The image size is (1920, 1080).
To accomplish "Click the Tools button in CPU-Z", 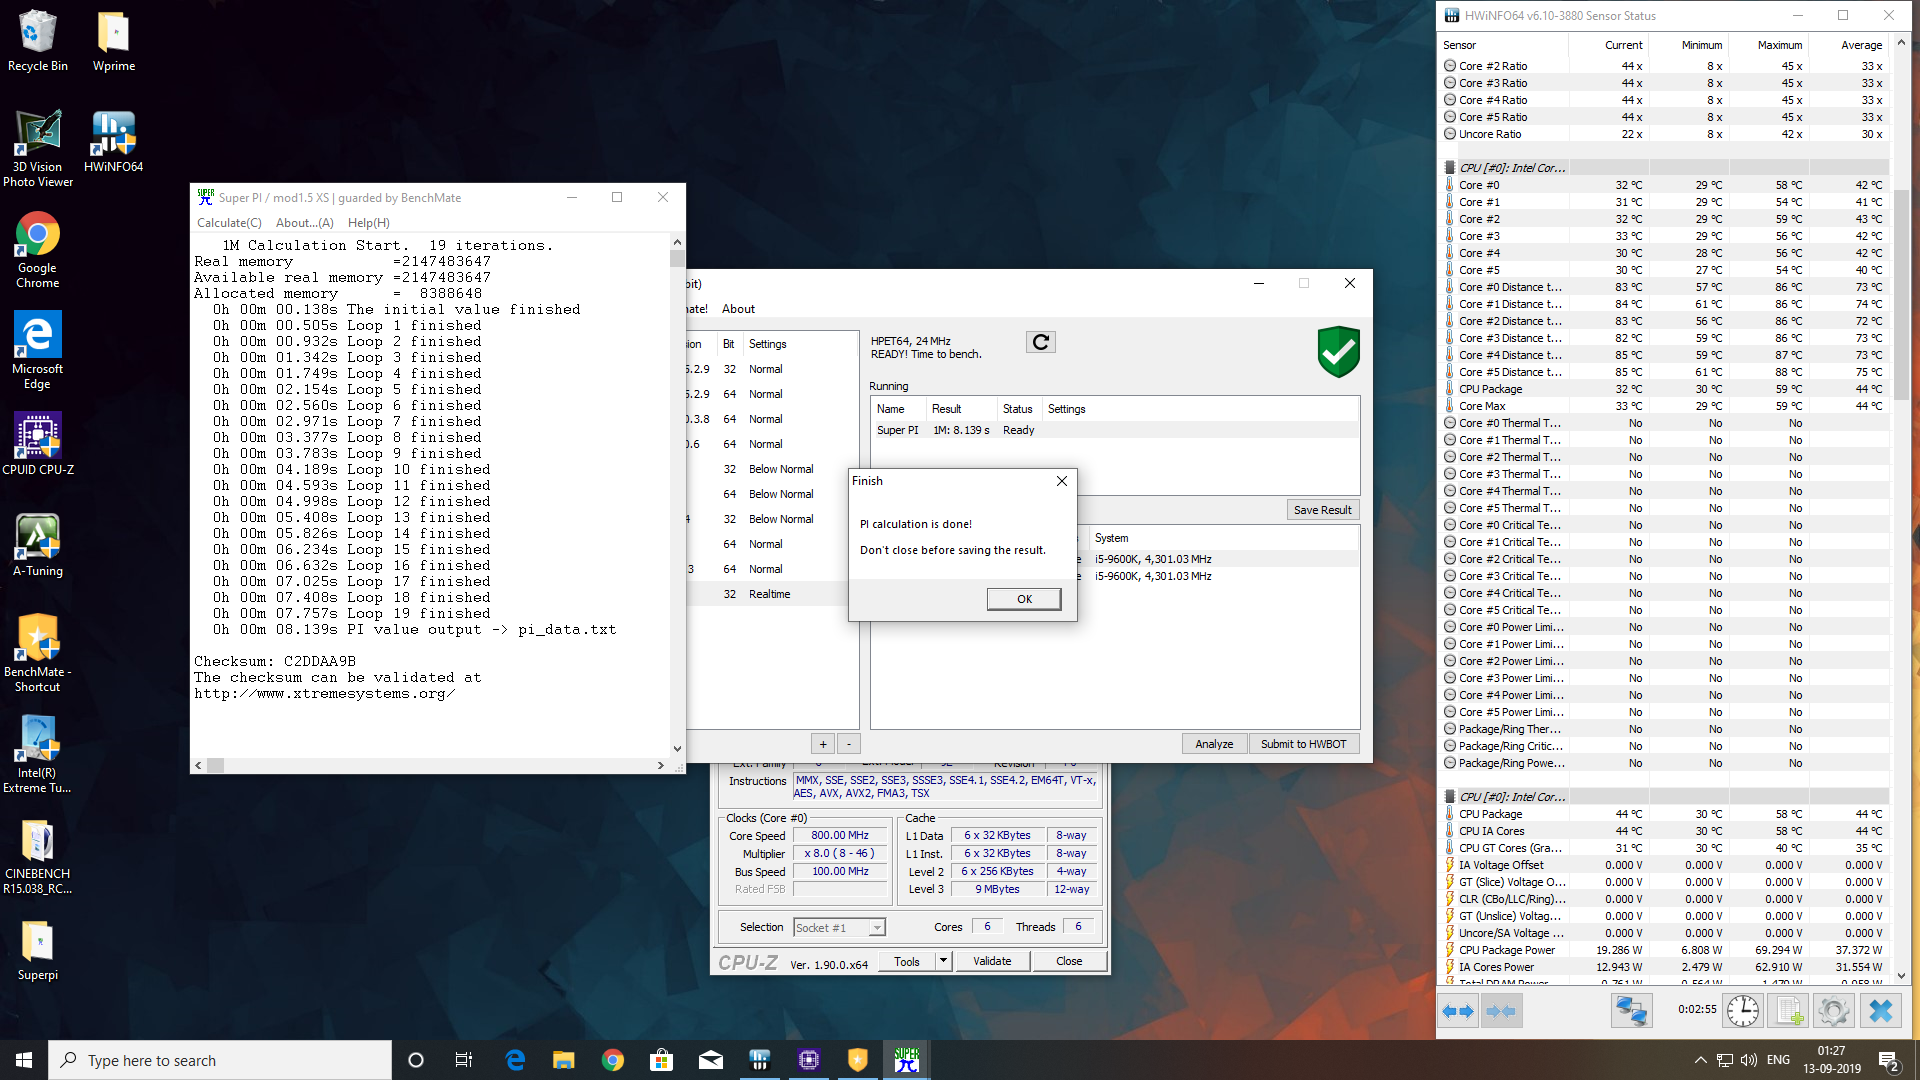I will tap(907, 961).
